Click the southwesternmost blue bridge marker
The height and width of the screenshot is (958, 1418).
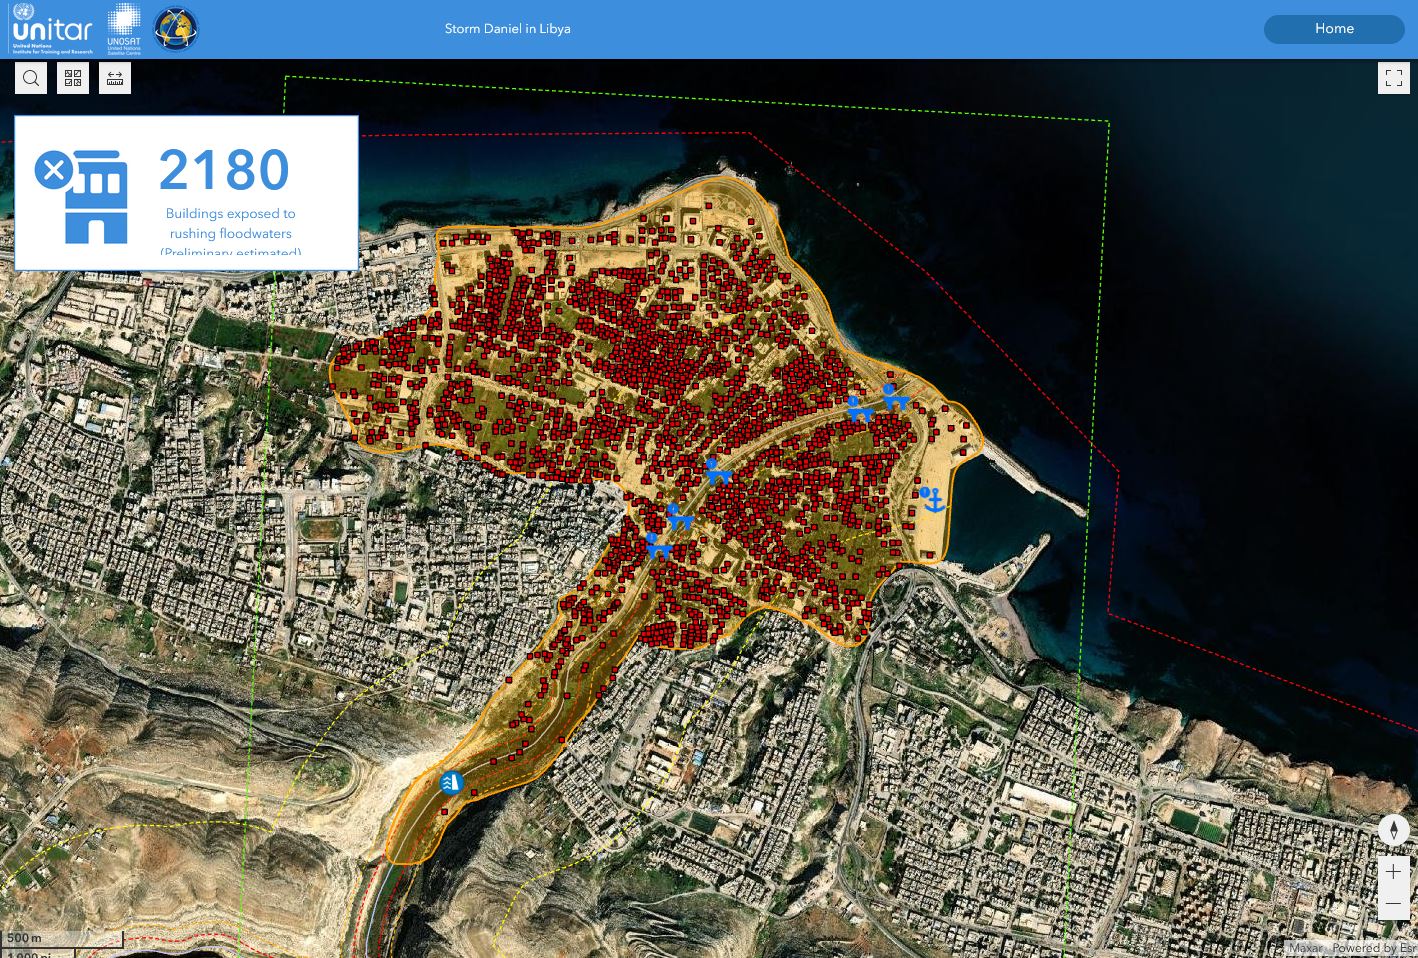(657, 546)
